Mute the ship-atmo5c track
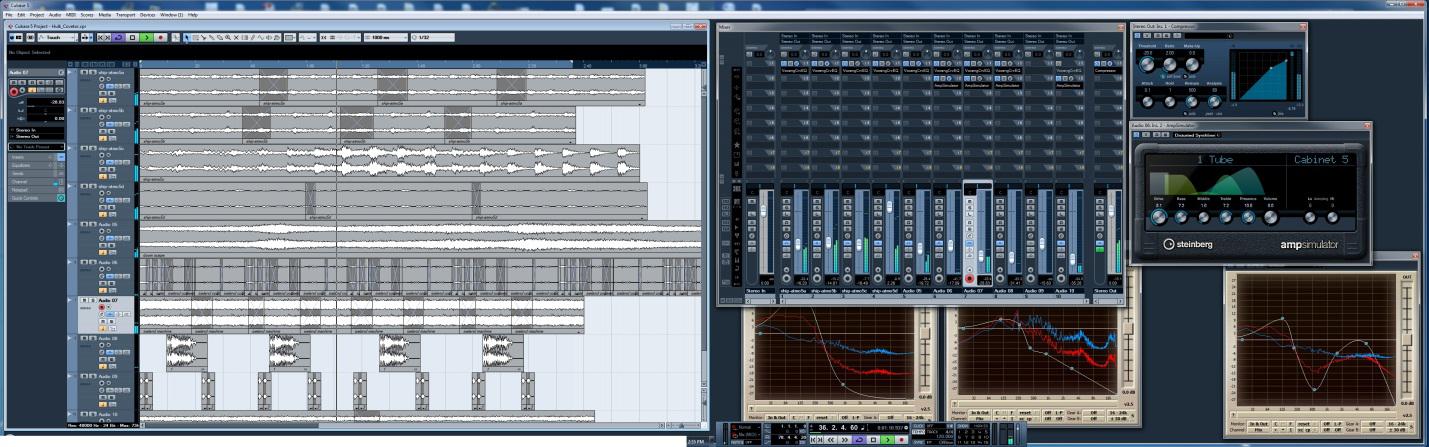The height and width of the screenshot is (447, 1429). click(x=84, y=148)
